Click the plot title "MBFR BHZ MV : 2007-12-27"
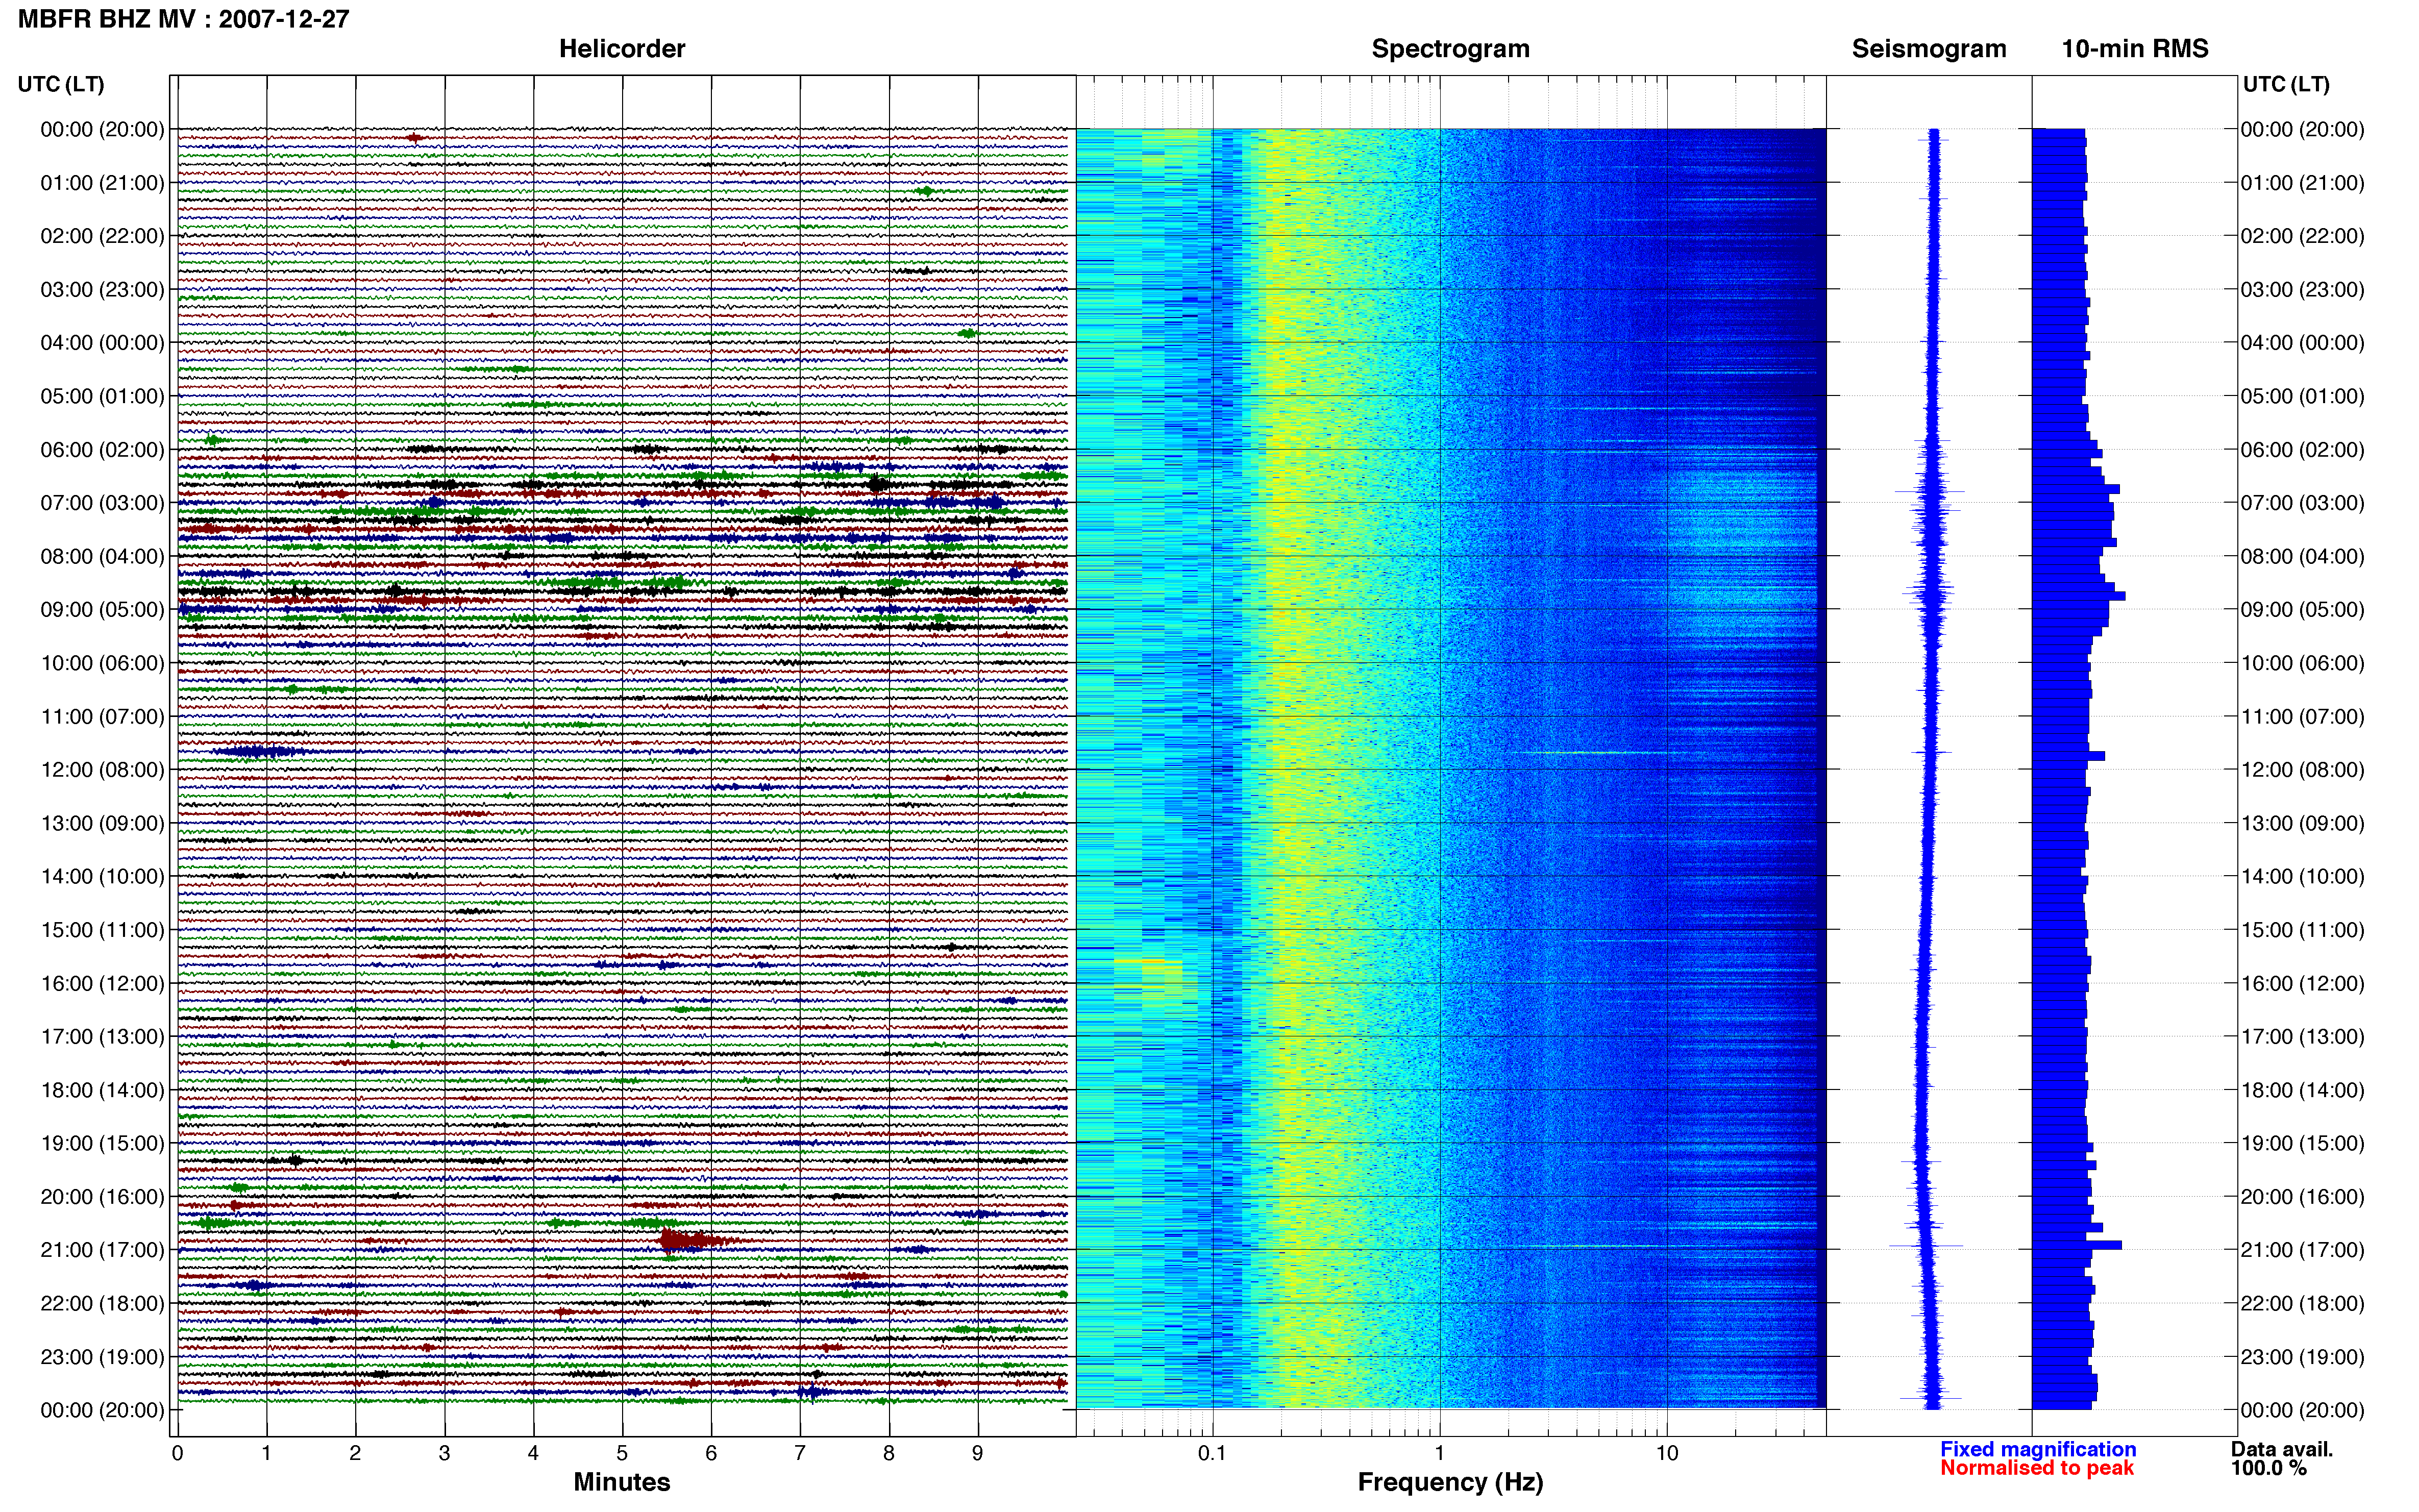 [184, 19]
